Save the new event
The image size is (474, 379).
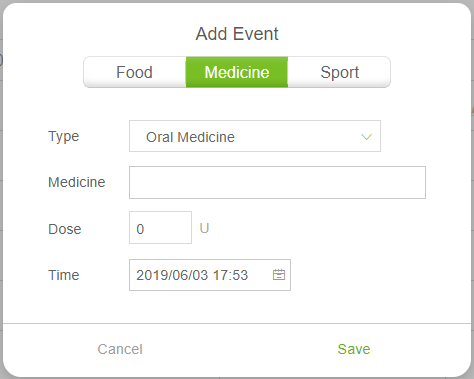point(354,349)
